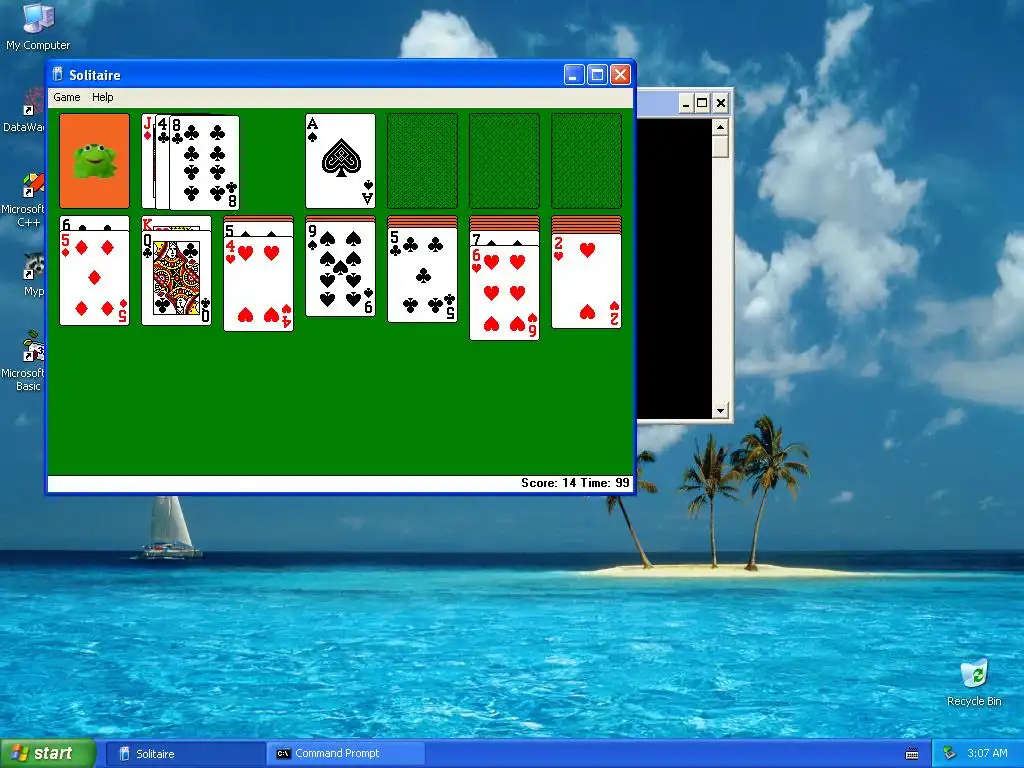Switch to Command Prompt in the taskbar
Screen dimensions: 1024x768
[346, 754]
